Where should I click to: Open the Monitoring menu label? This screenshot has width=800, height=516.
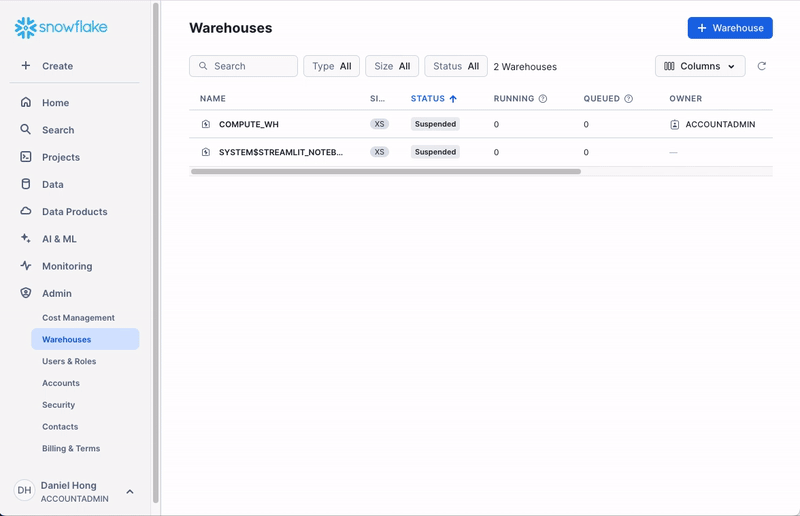[67, 266]
